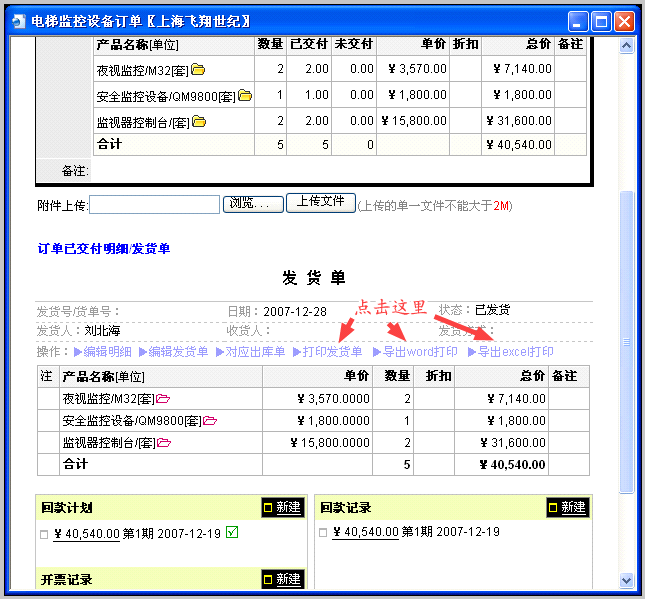The image size is (645, 599).
Task: Click the green checkmark icon in 回款计划
Action: pos(232,532)
